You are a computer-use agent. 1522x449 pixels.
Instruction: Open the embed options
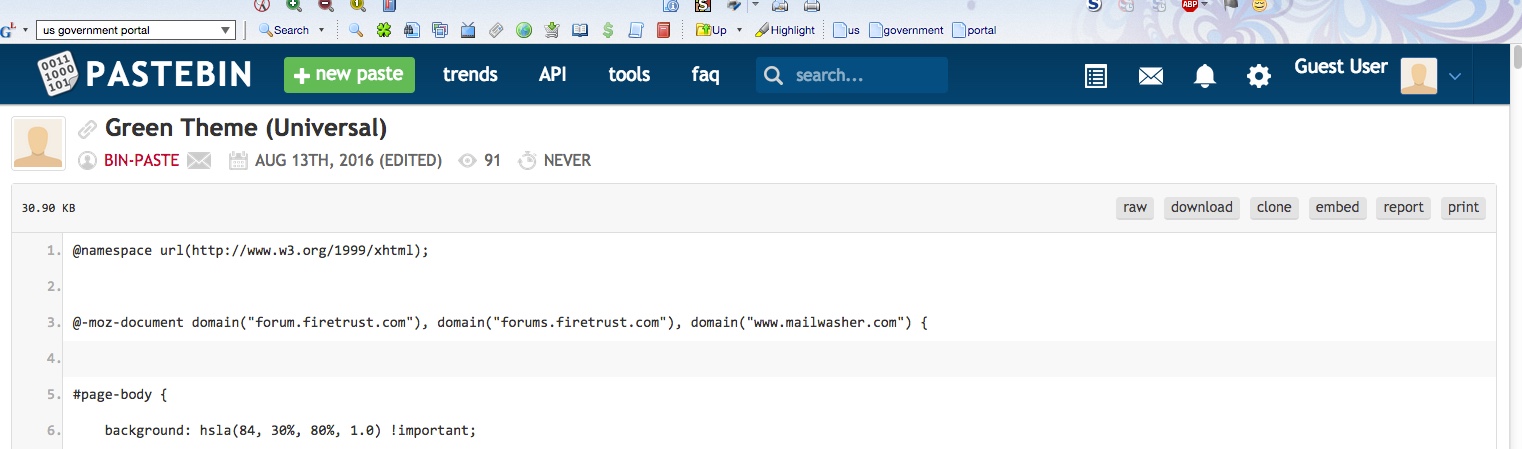point(1337,207)
